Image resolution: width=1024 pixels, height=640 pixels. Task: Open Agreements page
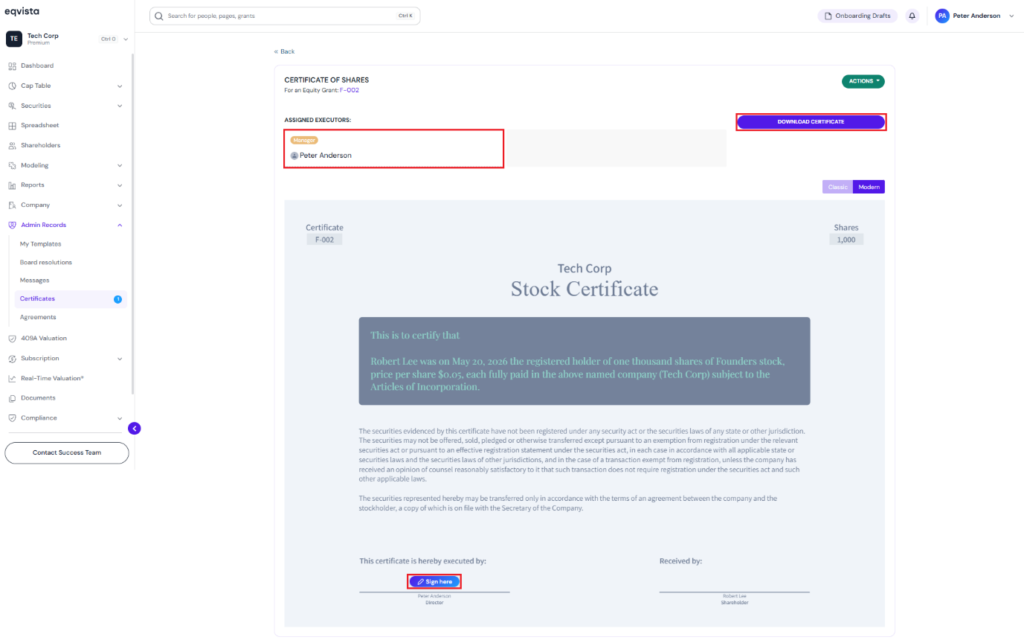38,317
